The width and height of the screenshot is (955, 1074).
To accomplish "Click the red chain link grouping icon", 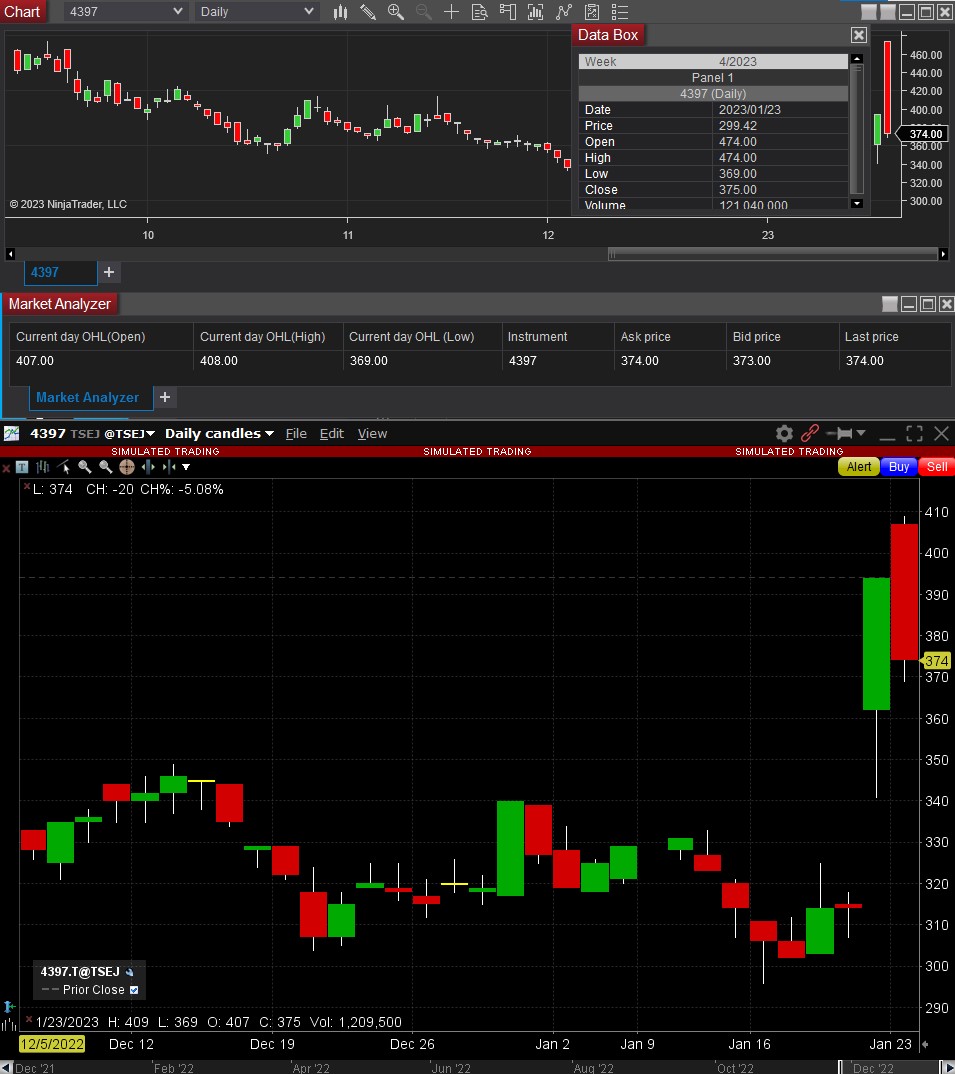I will 810,433.
